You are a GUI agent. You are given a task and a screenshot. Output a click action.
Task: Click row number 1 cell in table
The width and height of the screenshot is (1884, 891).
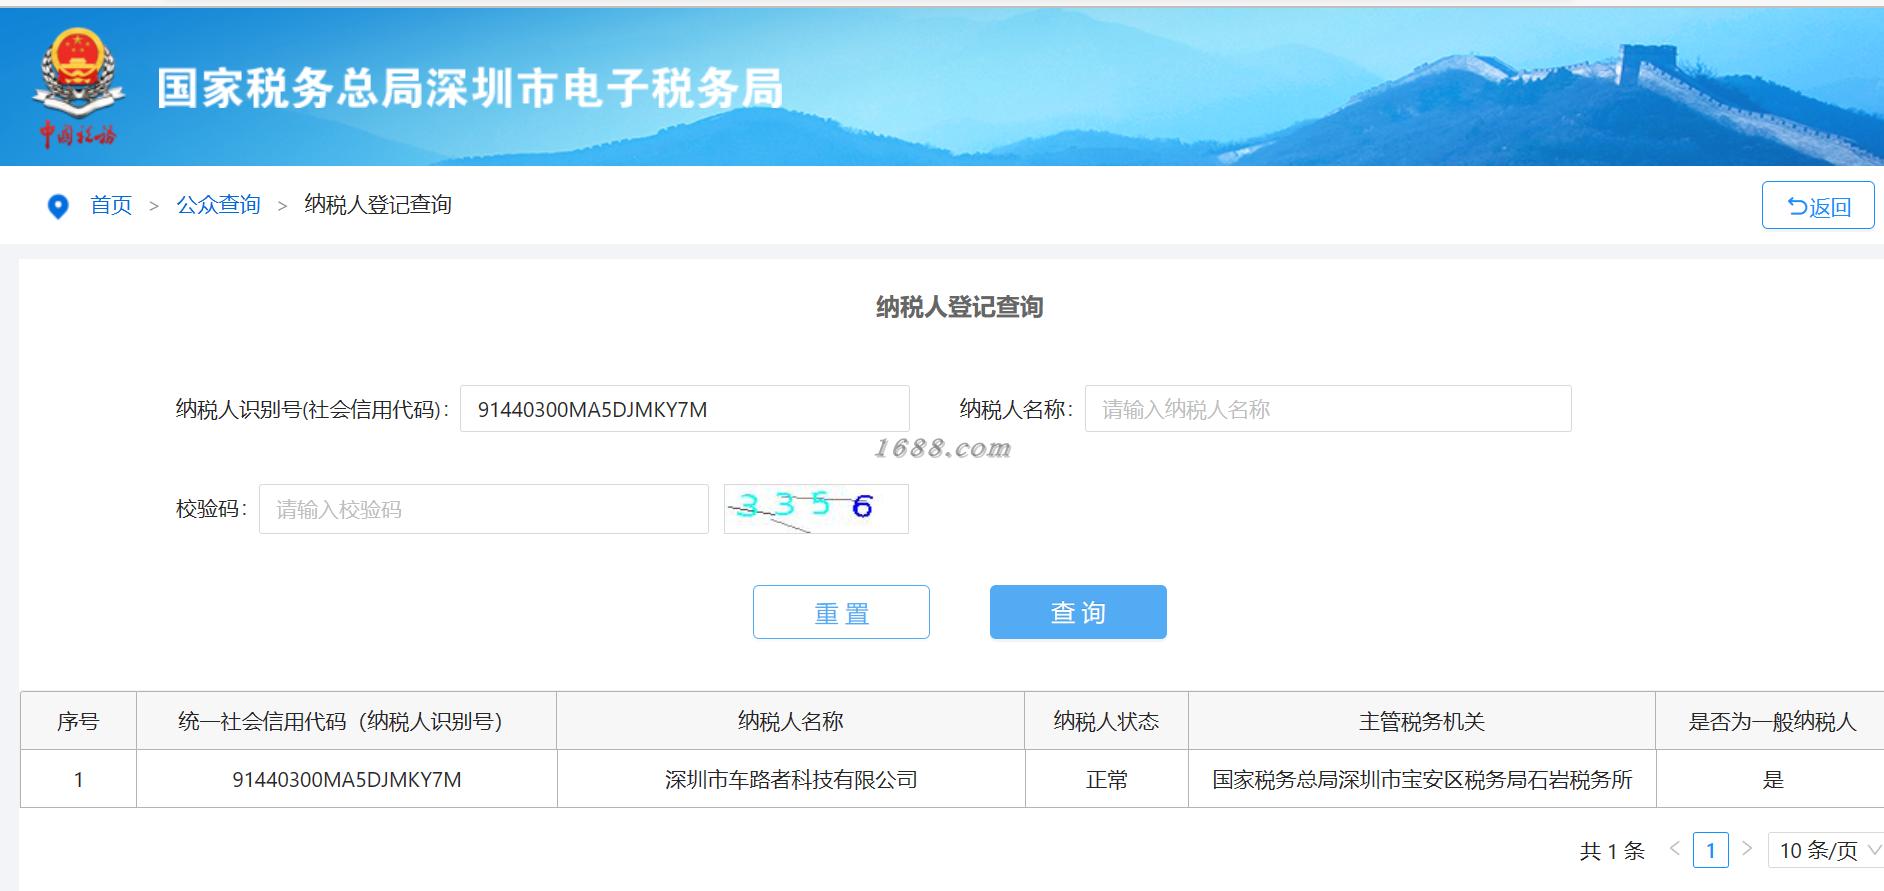pos(78,779)
